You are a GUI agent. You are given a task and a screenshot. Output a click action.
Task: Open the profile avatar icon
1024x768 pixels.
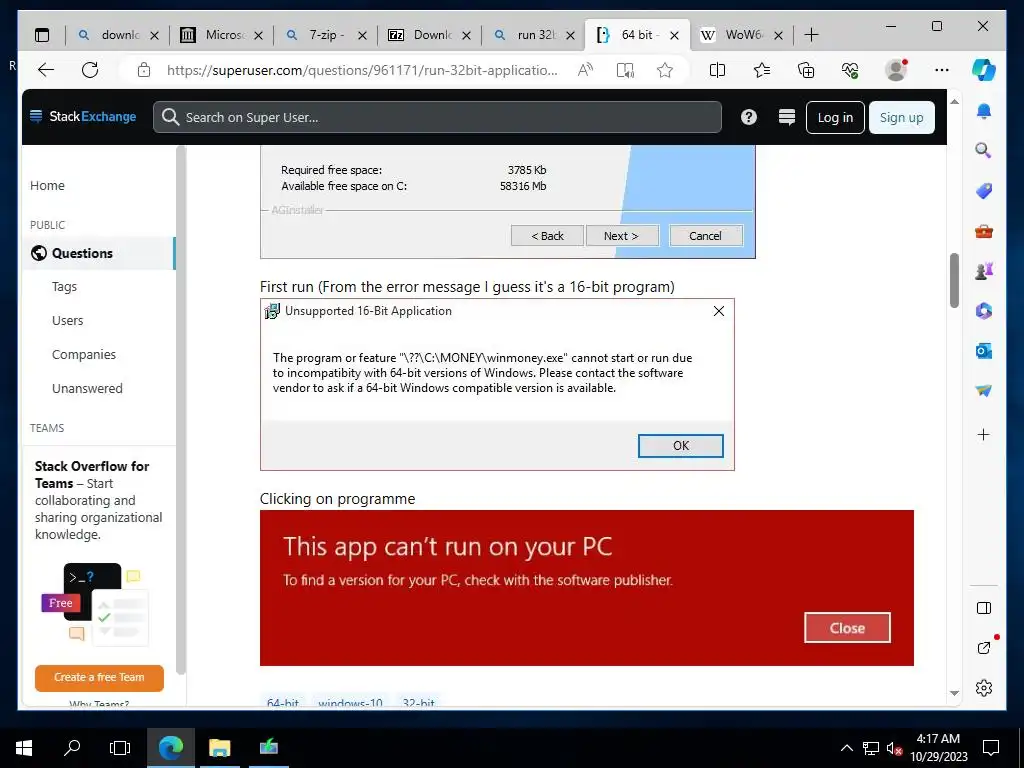tap(896, 70)
